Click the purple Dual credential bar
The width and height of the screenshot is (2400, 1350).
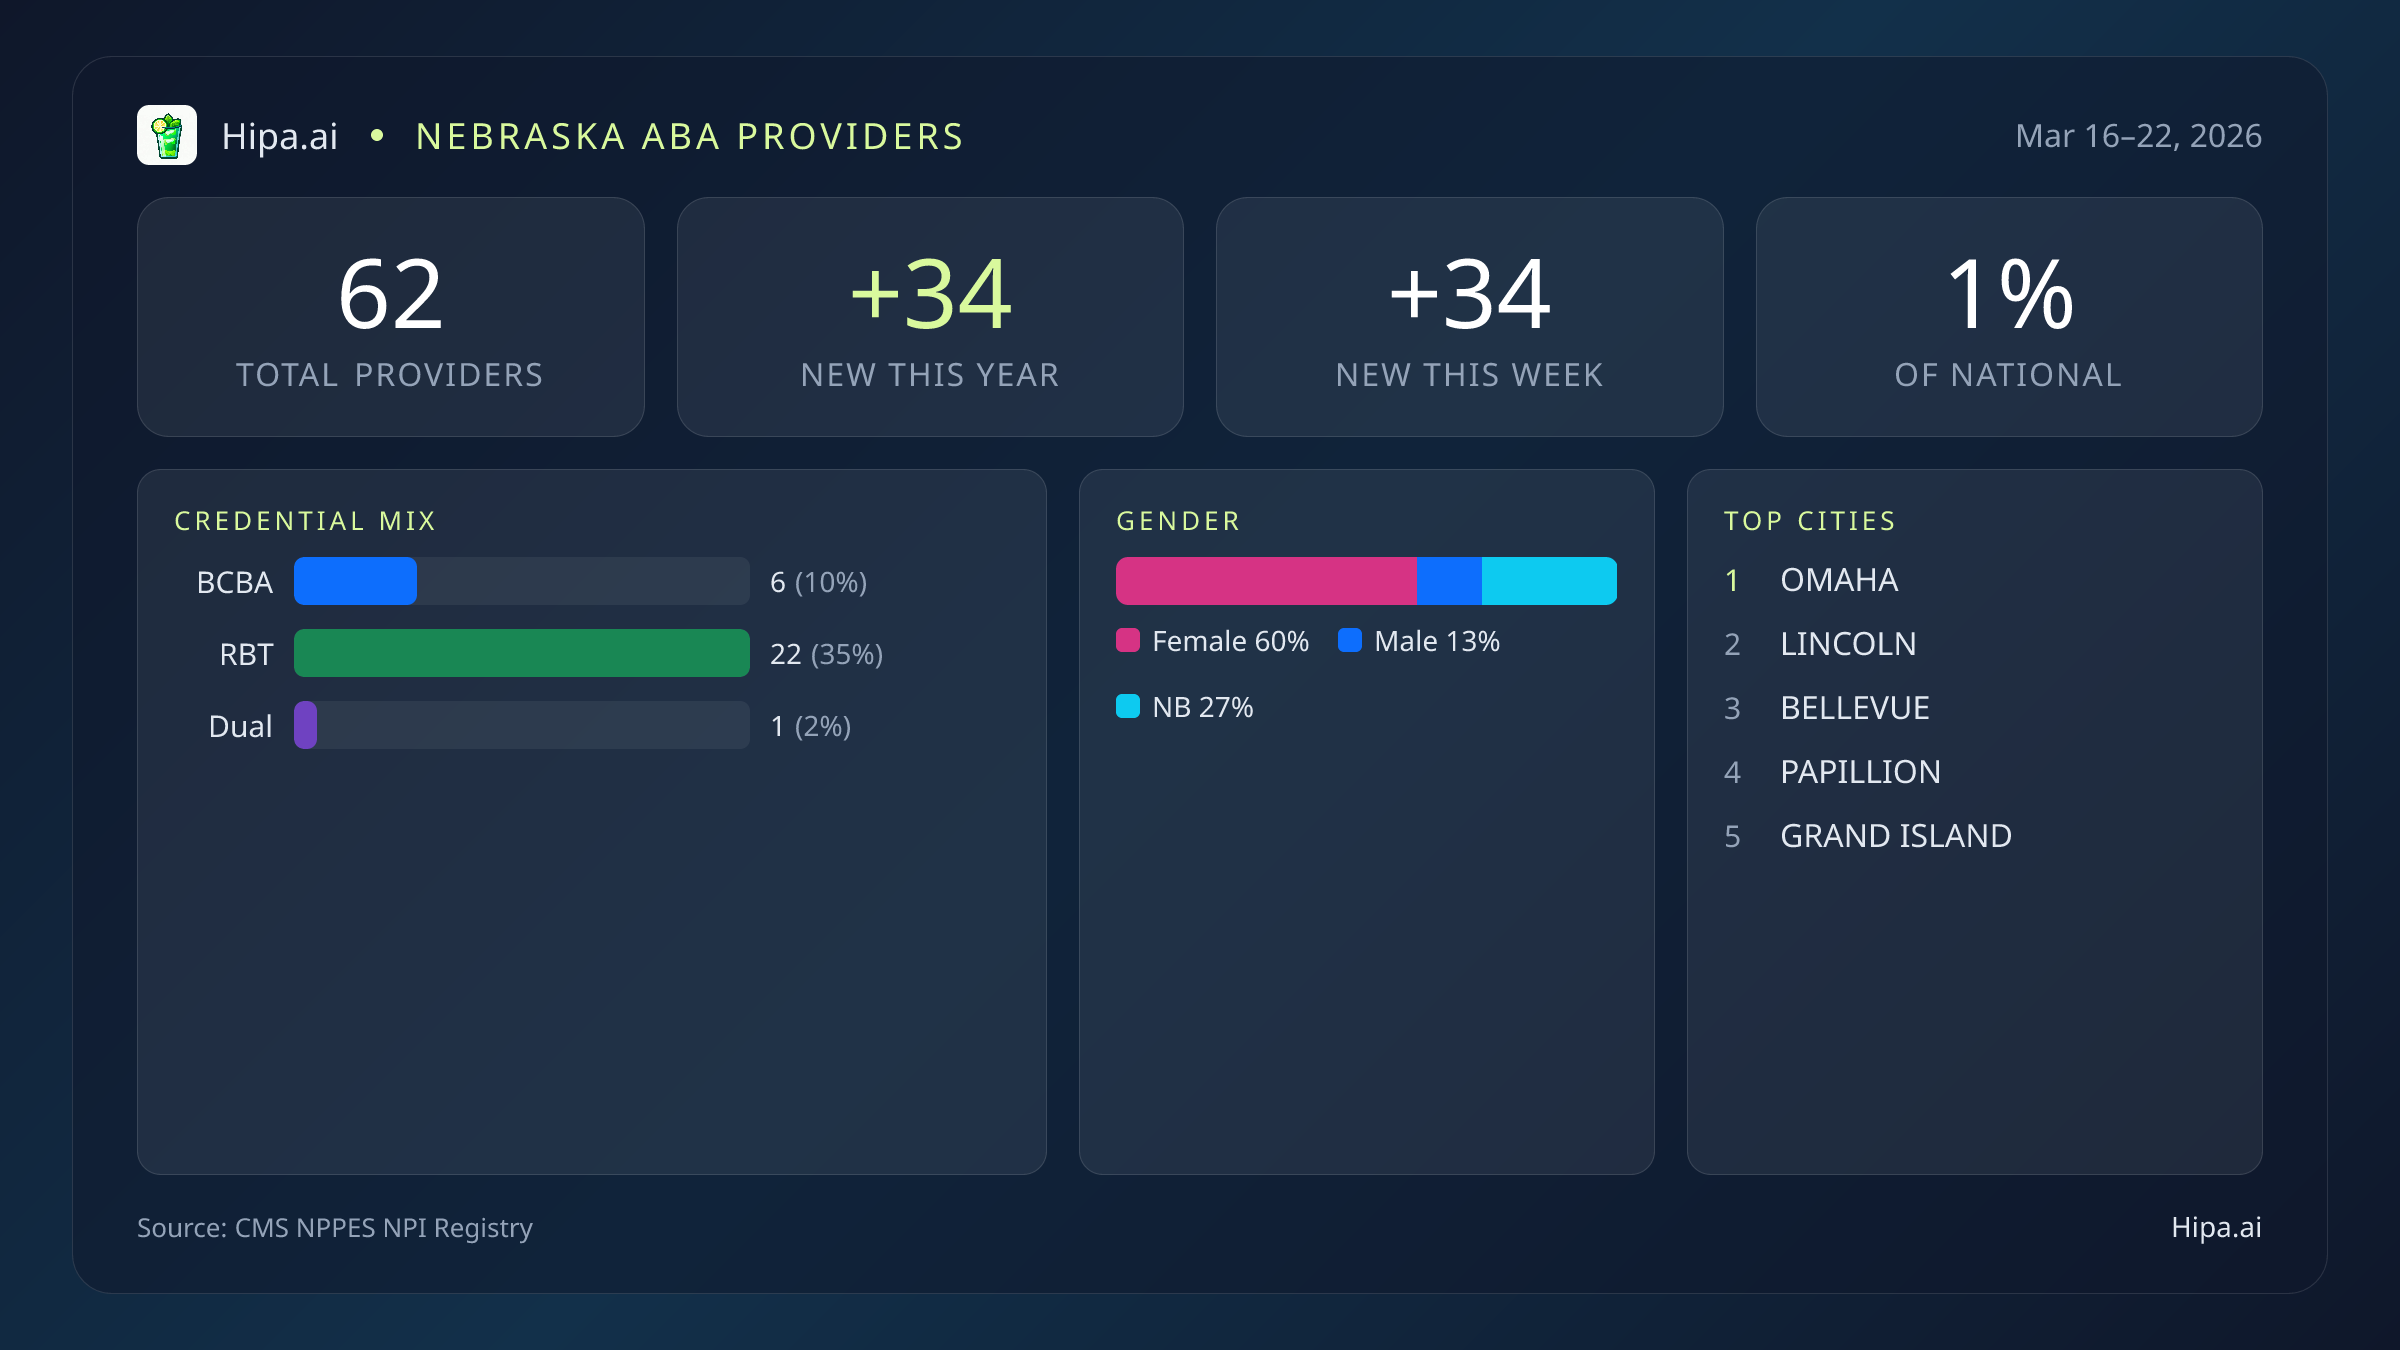[x=306, y=725]
